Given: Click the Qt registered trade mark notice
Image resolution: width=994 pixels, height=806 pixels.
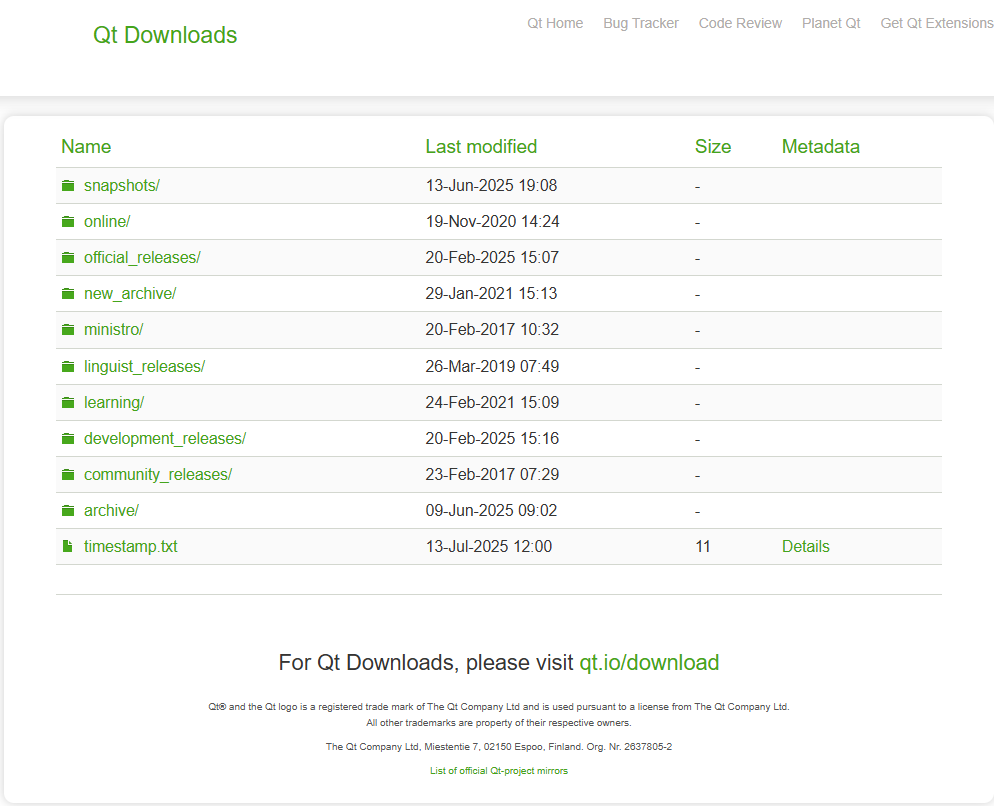Looking at the screenshot, I should point(499,707).
